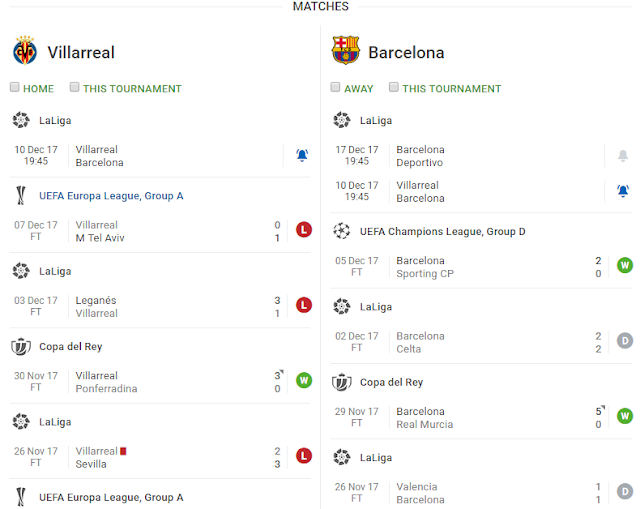640x509 pixels.
Task: Check the HOME filter checkbox
Action: 15,87
